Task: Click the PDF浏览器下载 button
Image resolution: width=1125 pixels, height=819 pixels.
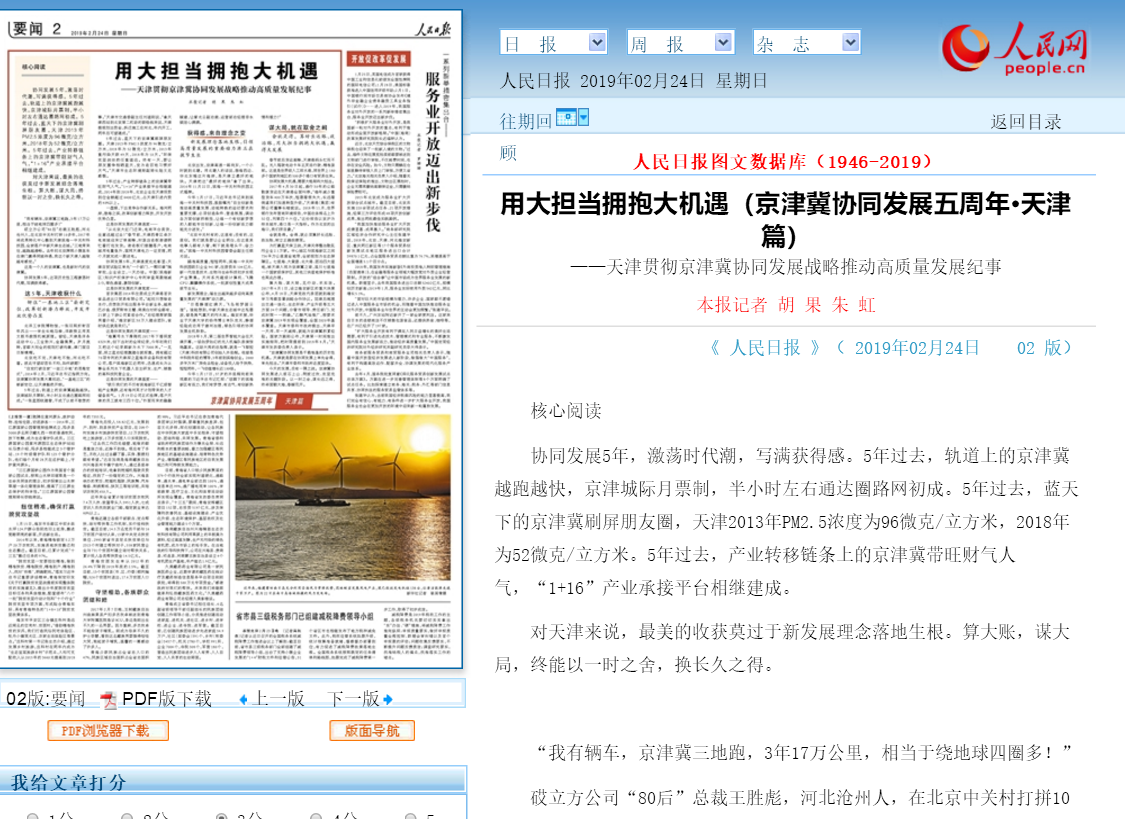Action: pyautogui.click(x=108, y=731)
